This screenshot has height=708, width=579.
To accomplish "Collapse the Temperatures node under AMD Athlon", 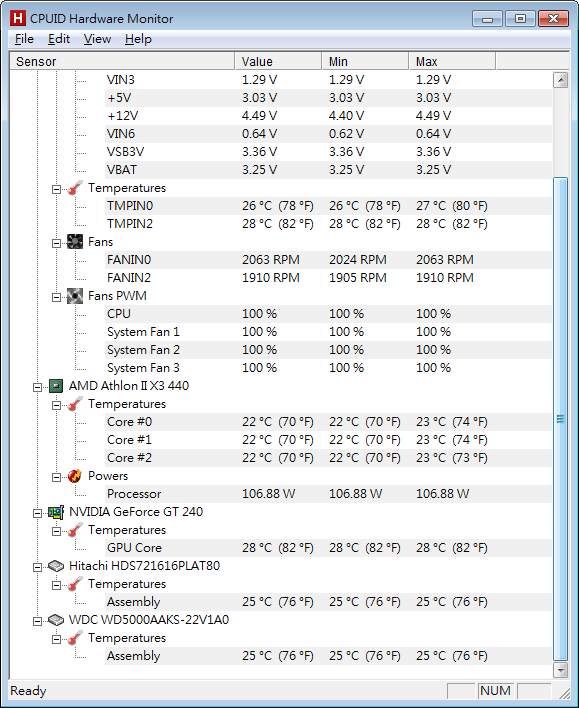I will 56,405.
